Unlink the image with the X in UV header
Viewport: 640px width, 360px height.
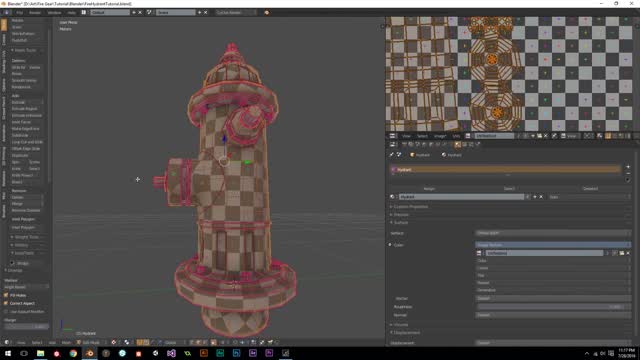(546, 136)
